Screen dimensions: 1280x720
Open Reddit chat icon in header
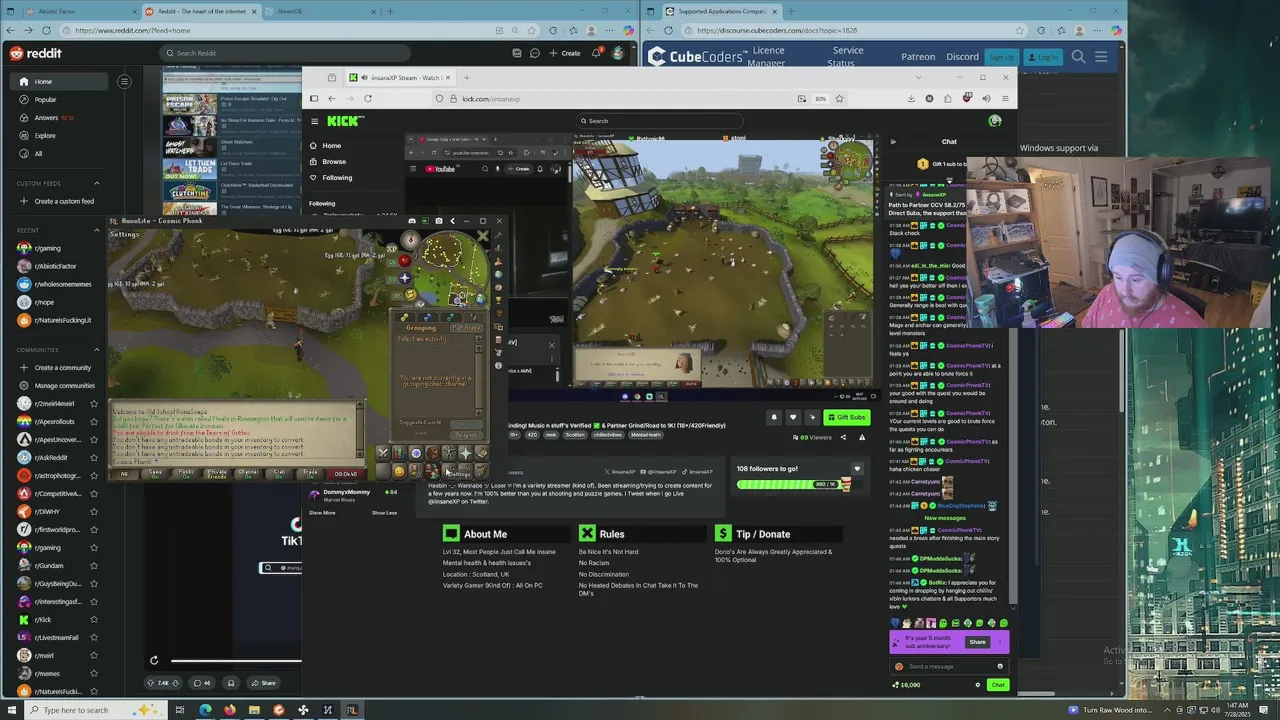(535, 53)
